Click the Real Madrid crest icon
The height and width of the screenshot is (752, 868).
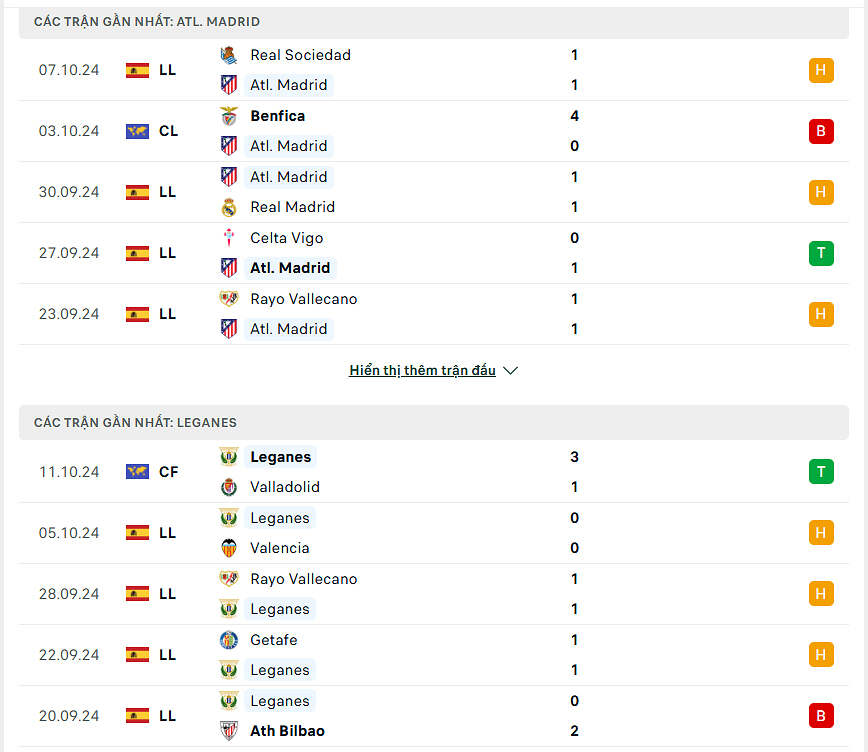229,207
